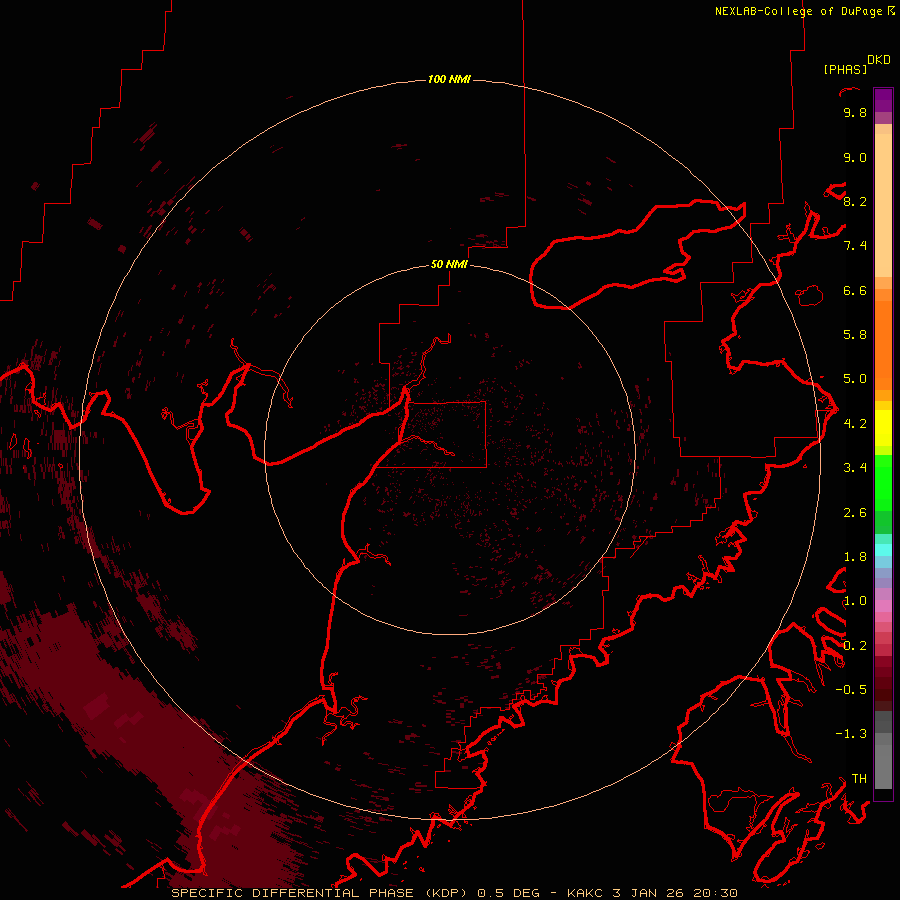
Task: Pick the cyan segment of the color bar
Action: pos(883,550)
